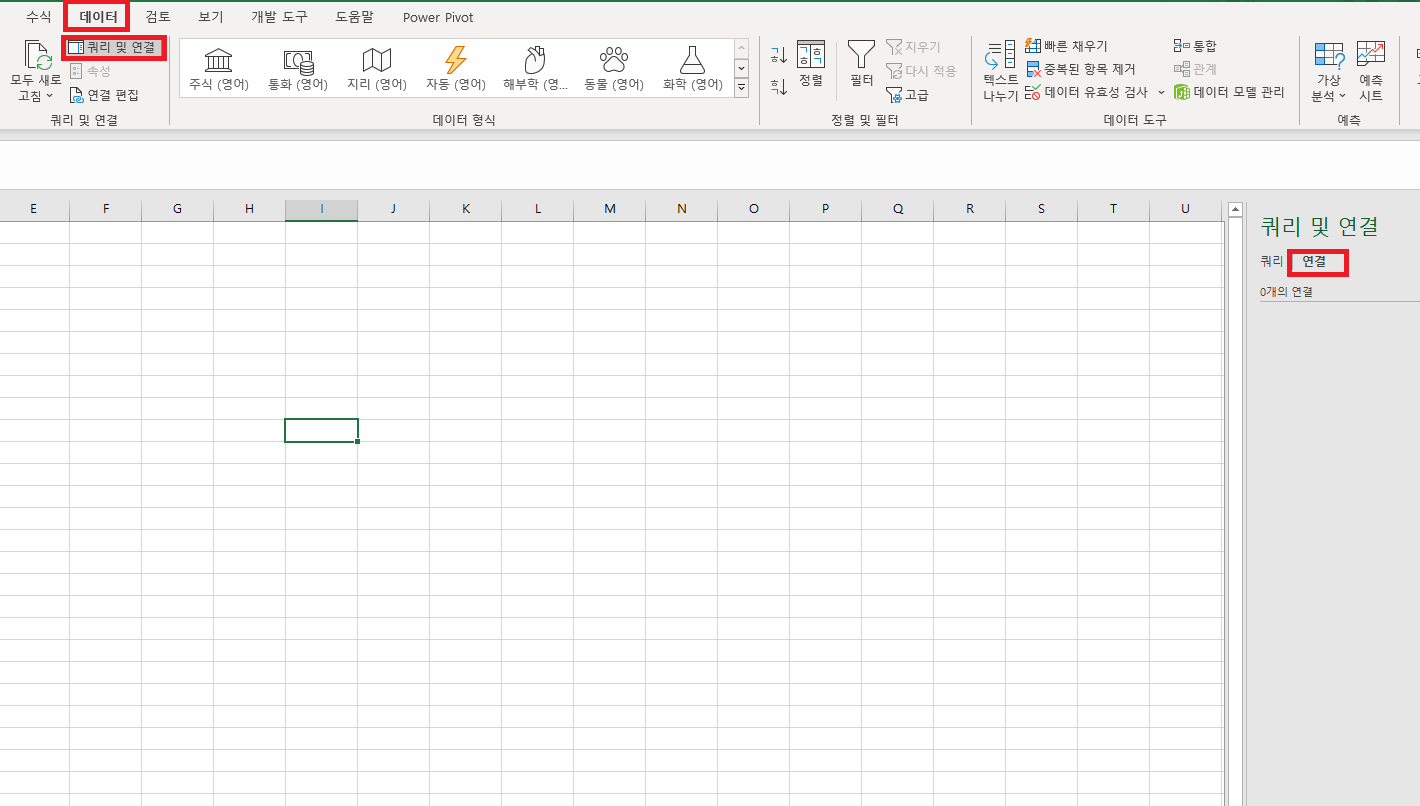
Task: Select the 자동 (영어) automatic data type
Action: pyautogui.click(x=455, y=68)
